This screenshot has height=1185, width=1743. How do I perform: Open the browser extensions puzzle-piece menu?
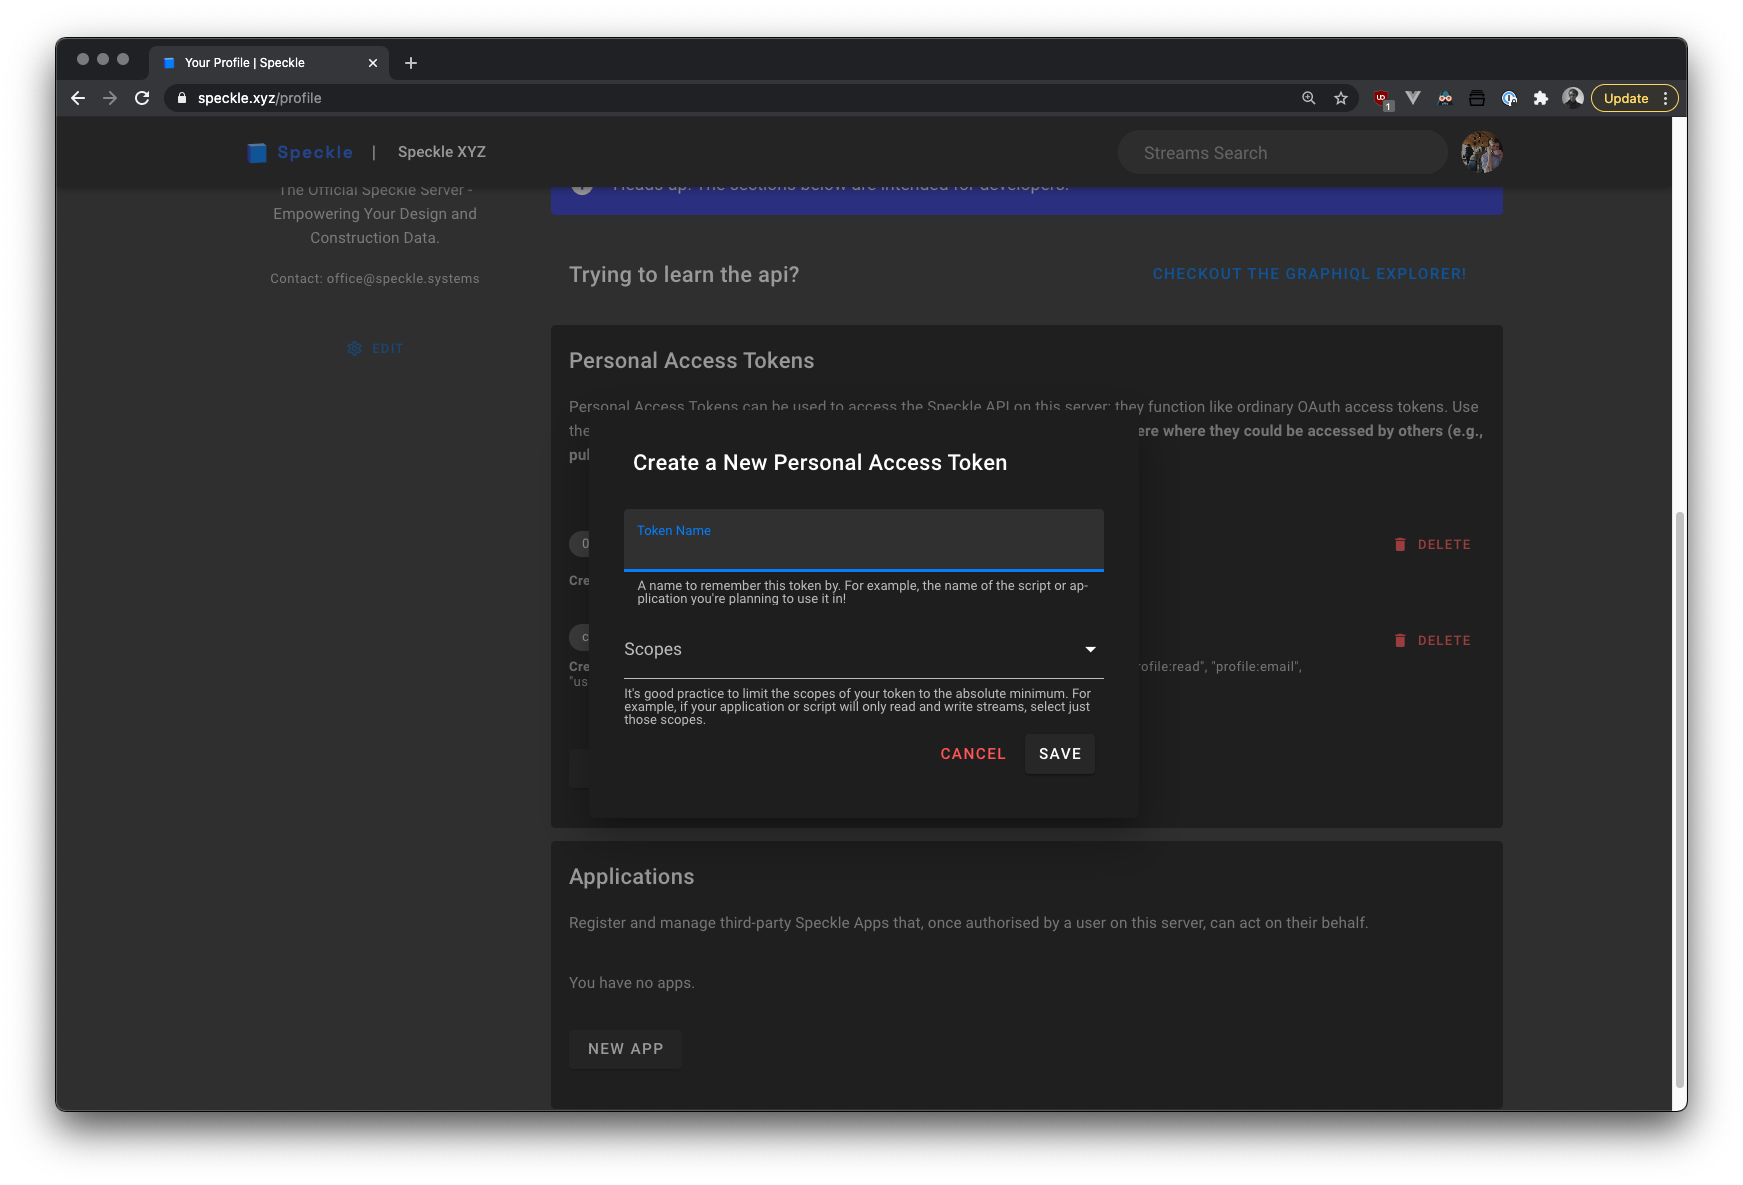(x=1541, y=98)
